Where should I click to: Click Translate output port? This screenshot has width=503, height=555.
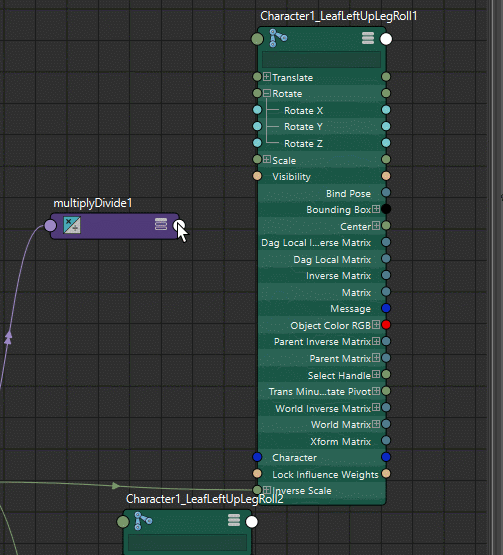[386, 77]
